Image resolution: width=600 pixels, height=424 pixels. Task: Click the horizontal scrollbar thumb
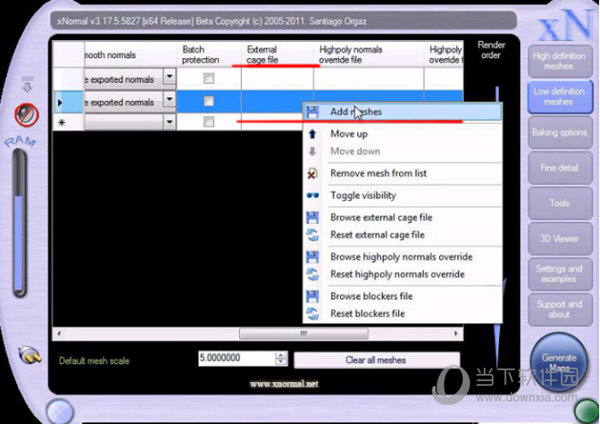[x=304, y=333]
